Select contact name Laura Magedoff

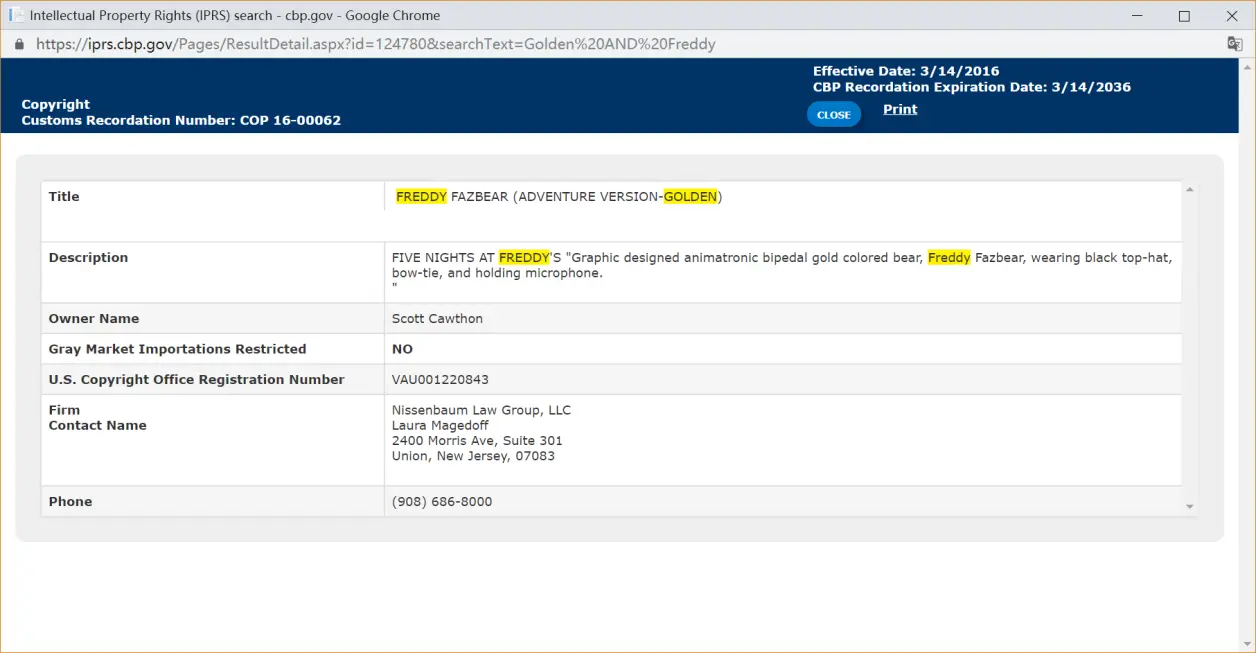coord(440,426)
